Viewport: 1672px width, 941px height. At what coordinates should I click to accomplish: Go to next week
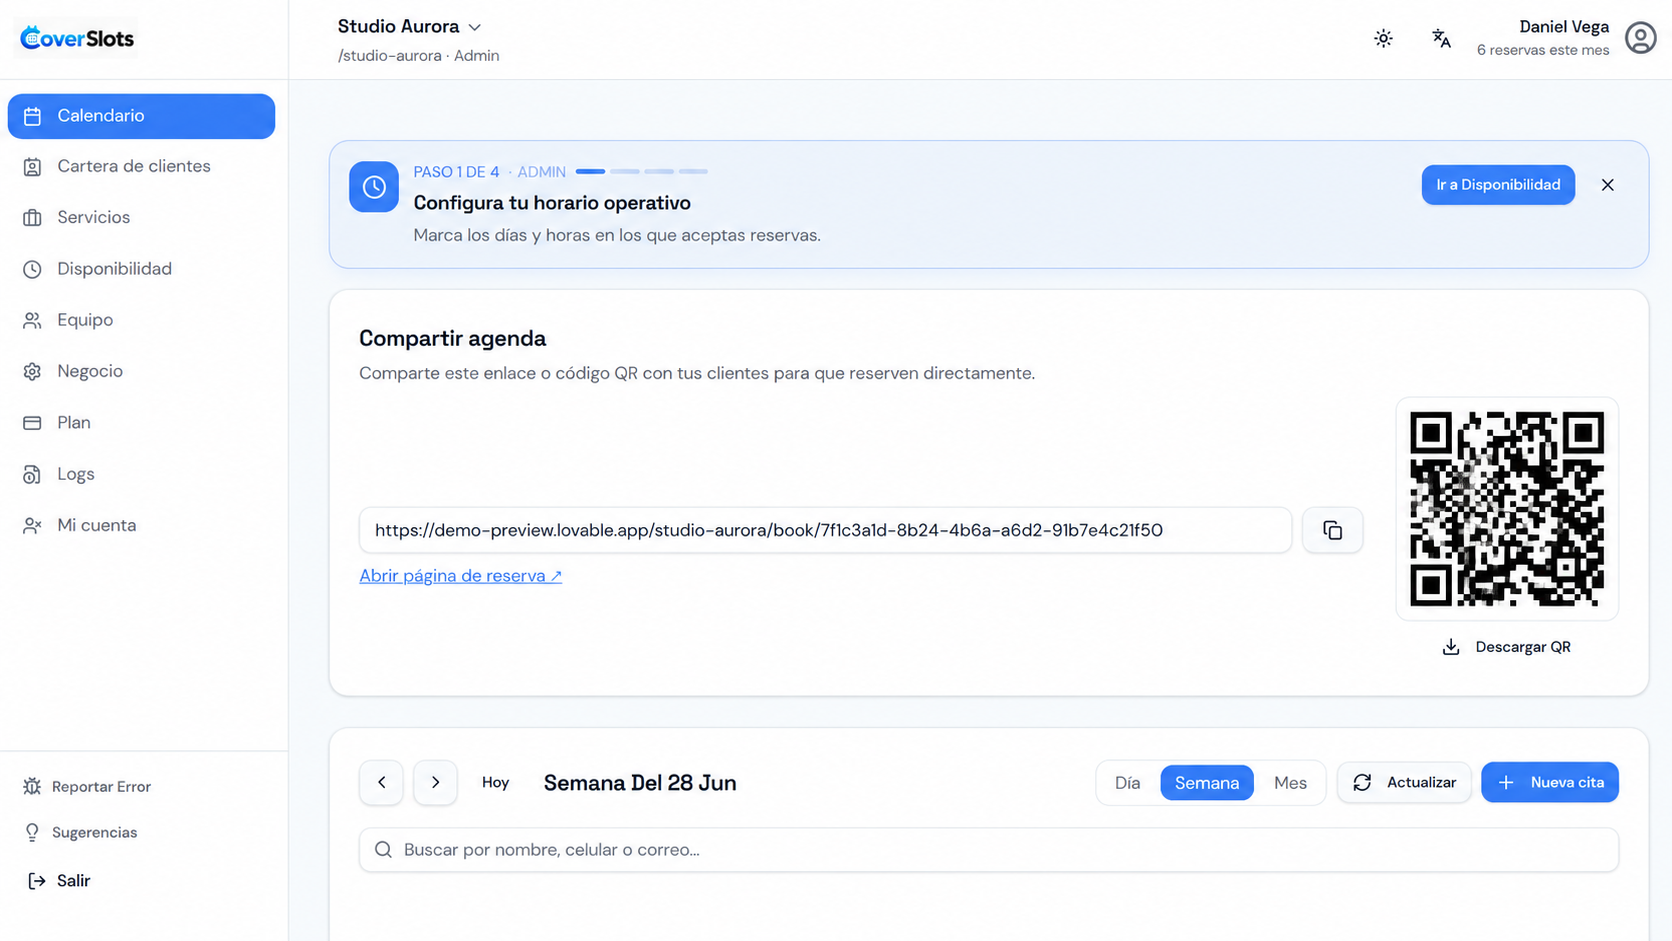435,783
